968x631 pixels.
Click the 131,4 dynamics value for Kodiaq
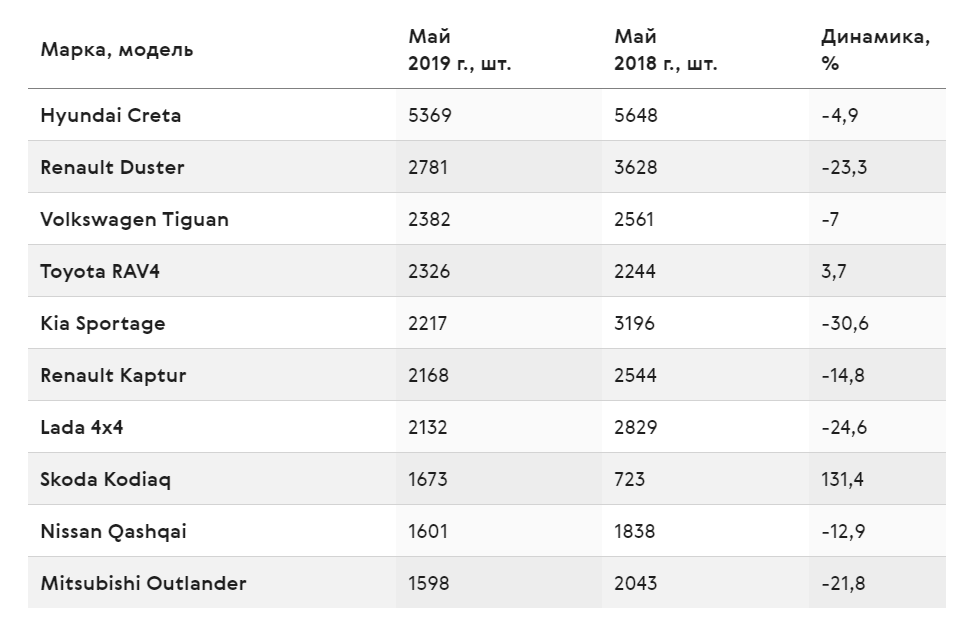[842, 480]
